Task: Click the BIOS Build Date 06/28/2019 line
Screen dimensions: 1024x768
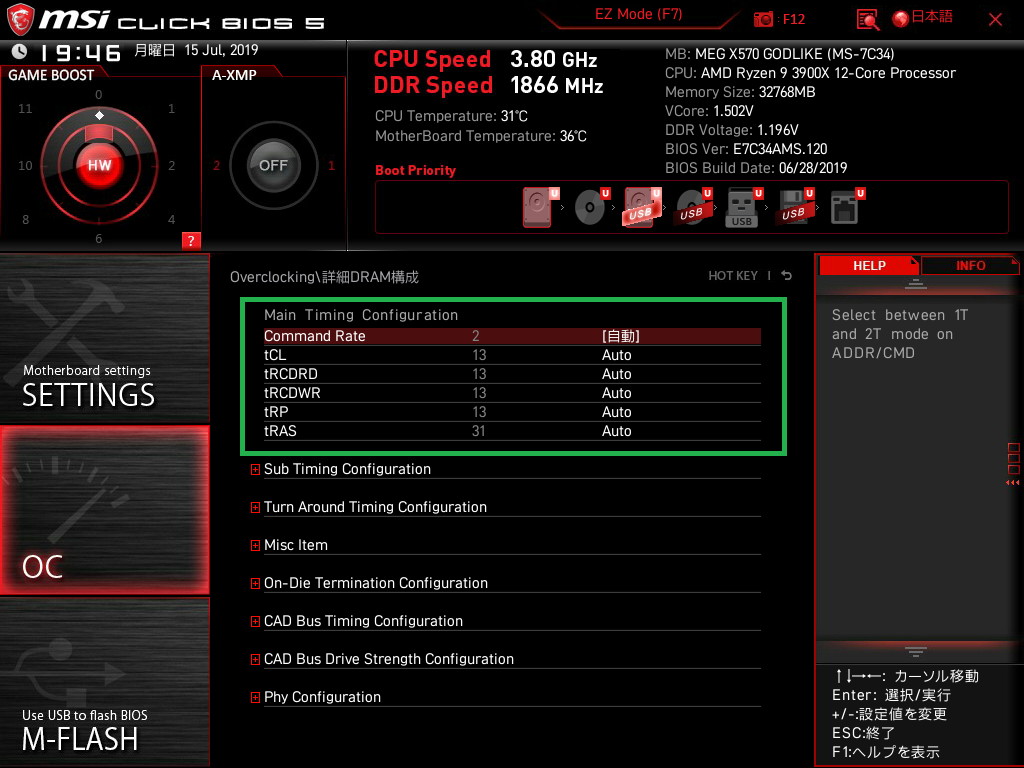Action: (x=756, y=168)
